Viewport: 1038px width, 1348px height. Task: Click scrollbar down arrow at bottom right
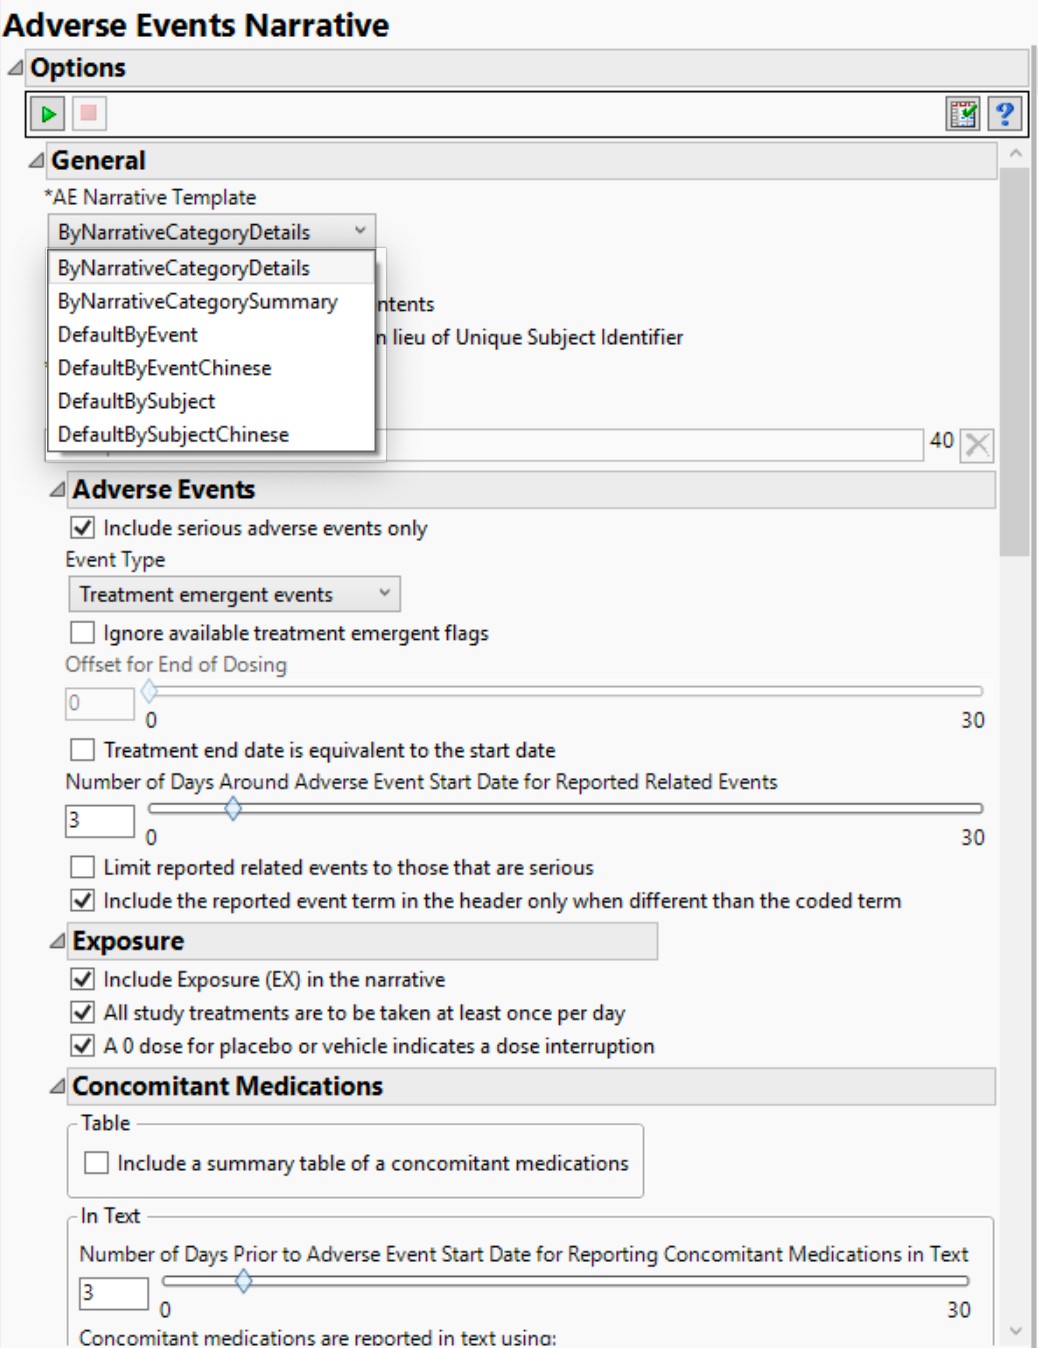(1016, 1331)
